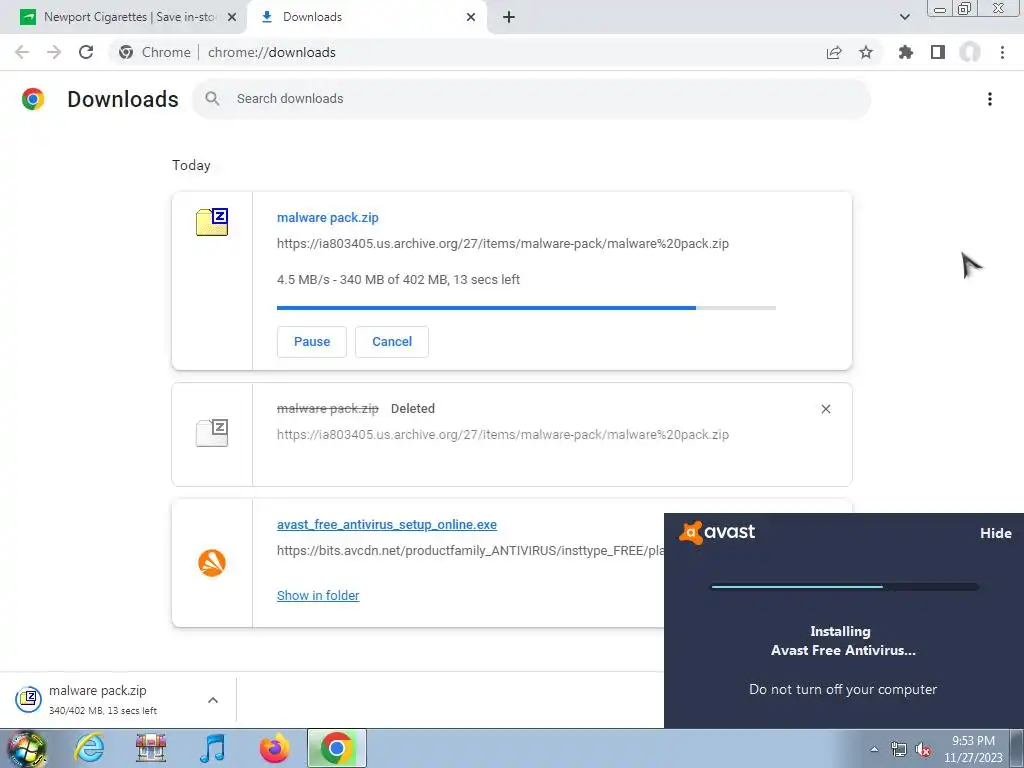This screenshot has width=1024, height=768.
Task: Open the WinRAR taskbar icon
Action: click(x=150, y=749)
